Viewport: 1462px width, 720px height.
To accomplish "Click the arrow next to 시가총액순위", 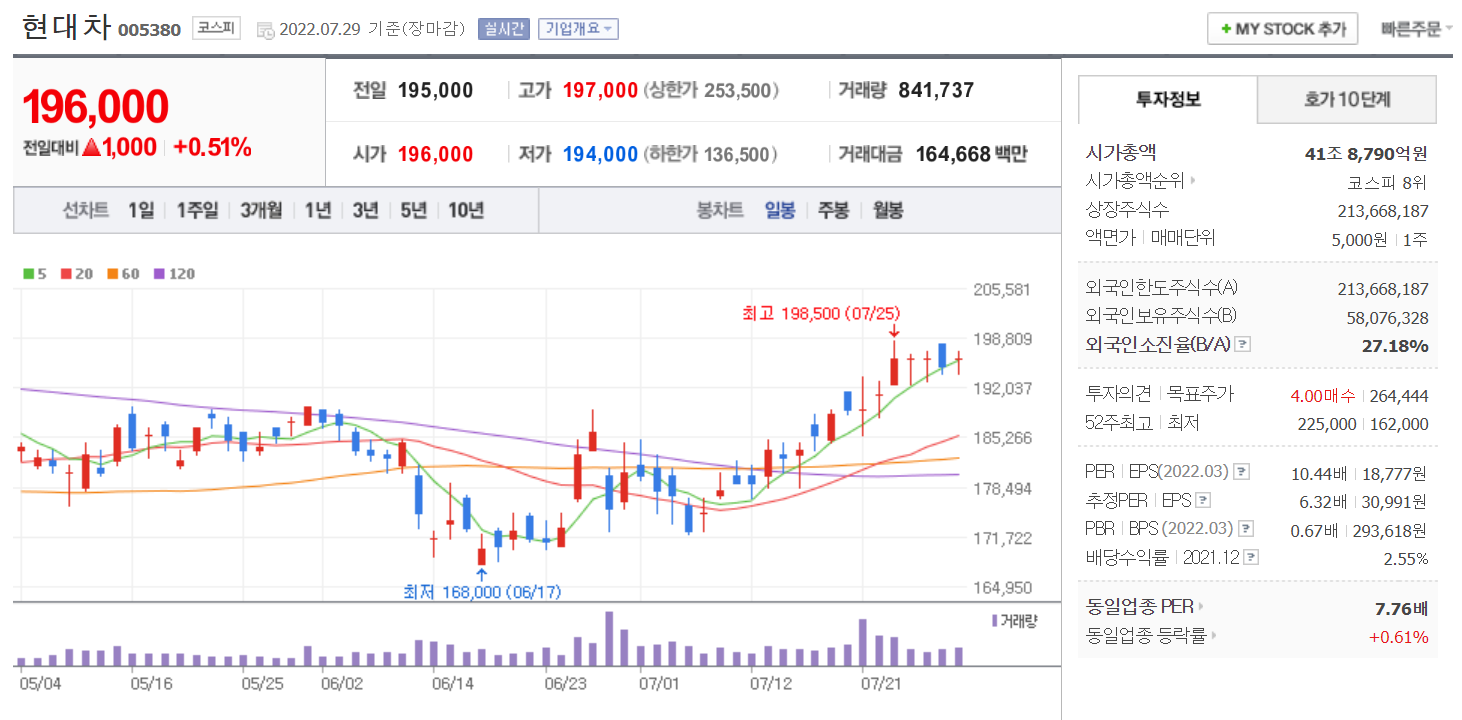I will 1192,181.
